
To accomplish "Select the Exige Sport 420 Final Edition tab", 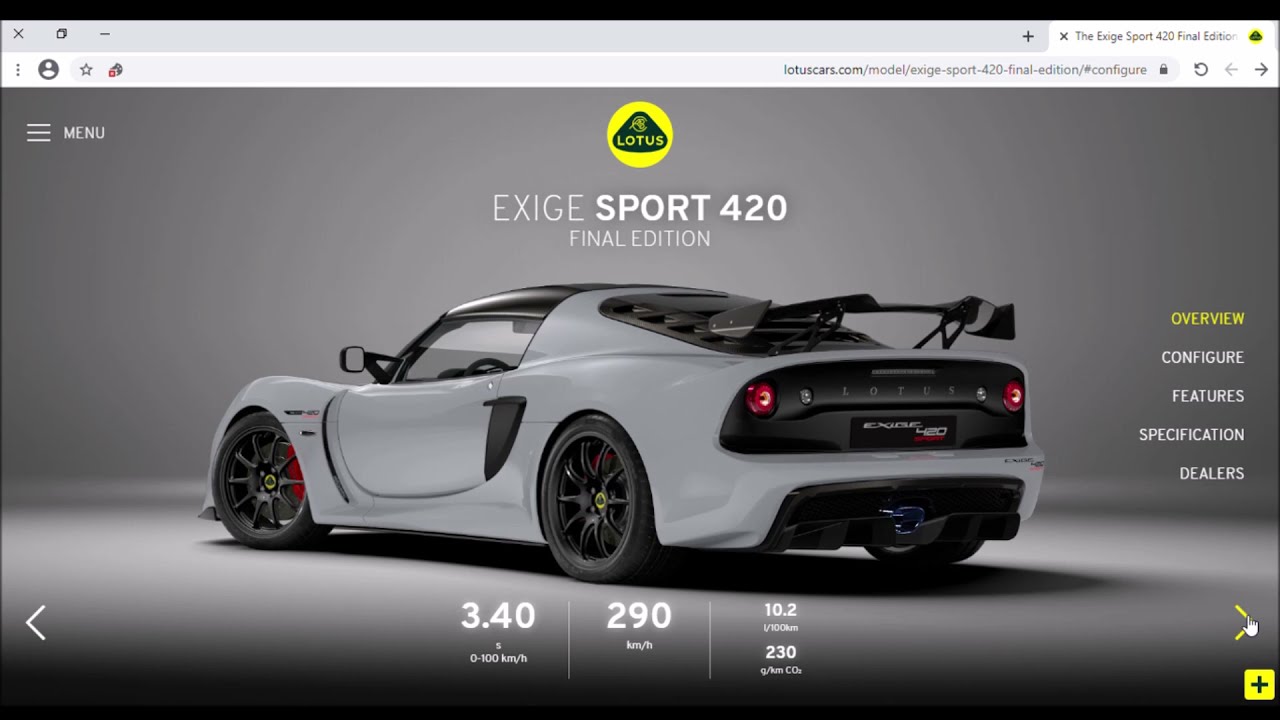I will 1164,36.
